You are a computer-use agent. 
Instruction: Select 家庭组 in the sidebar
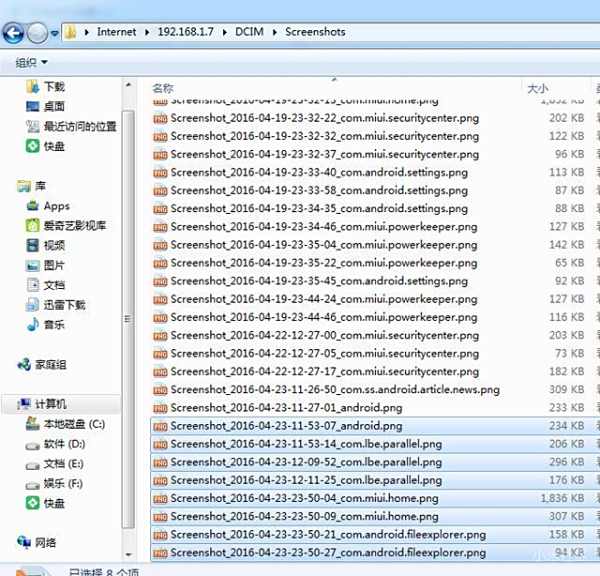(50, 364)
